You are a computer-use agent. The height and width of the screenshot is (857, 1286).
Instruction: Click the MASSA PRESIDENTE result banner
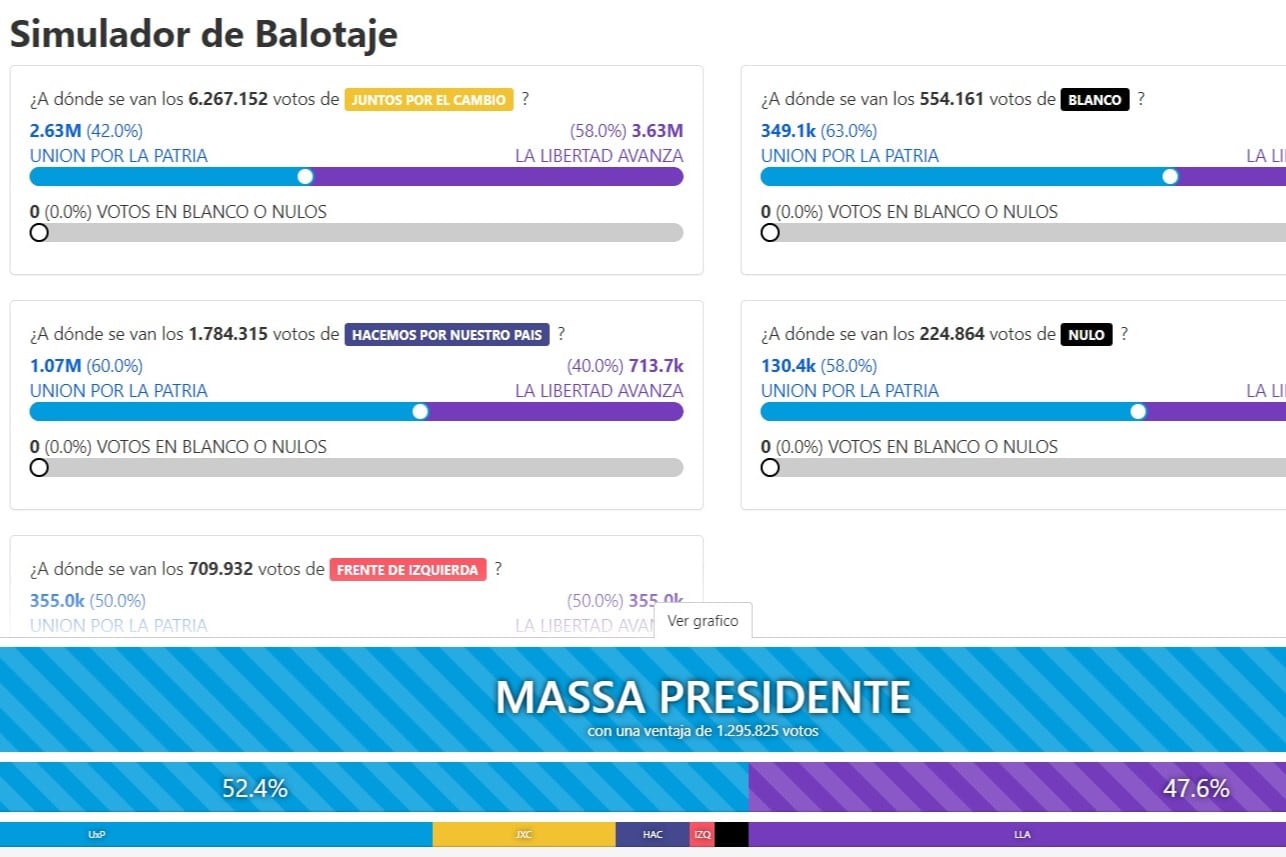[643, 696]
